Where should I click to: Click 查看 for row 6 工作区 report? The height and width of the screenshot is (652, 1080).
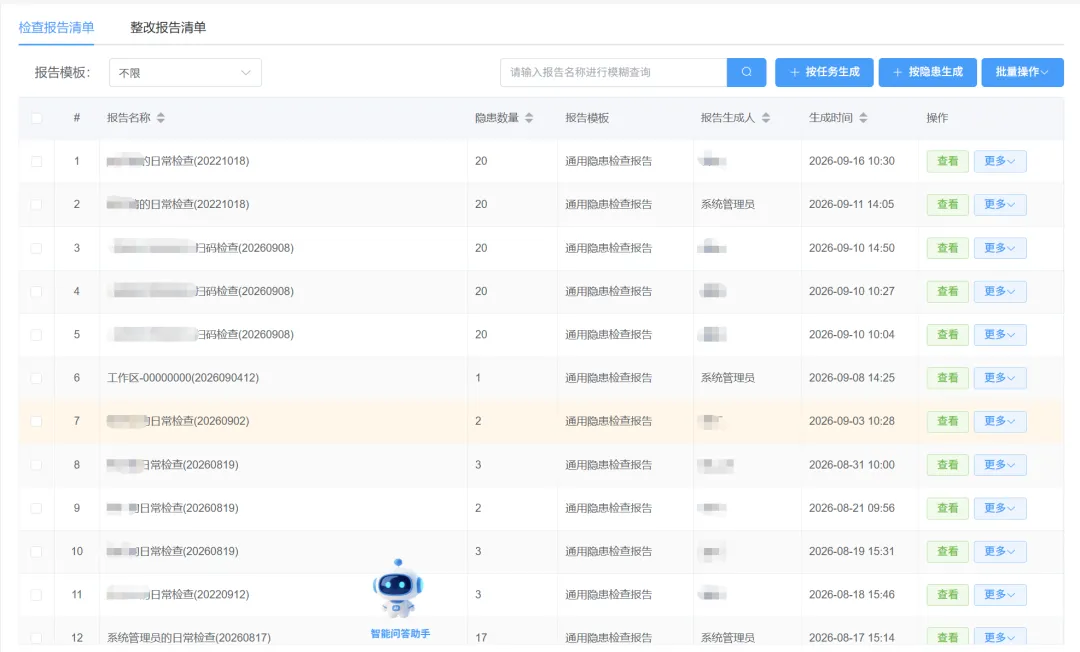(948, 378)
